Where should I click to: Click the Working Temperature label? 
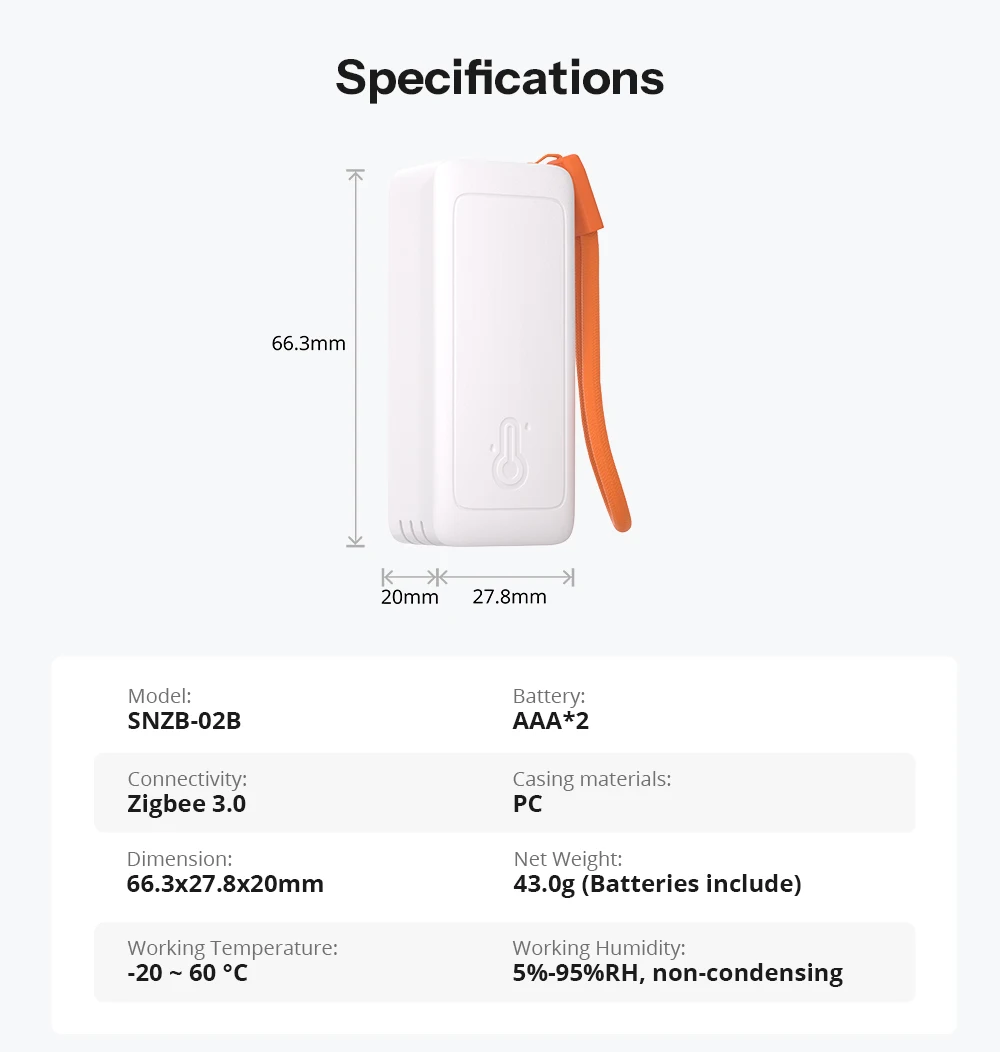pyautogui.click(x=232, y=948)
